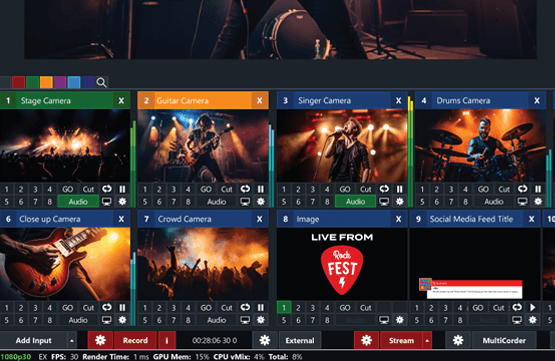Disable Audio on Singer Camera
The image size is (555, 361).
(355, 202)
